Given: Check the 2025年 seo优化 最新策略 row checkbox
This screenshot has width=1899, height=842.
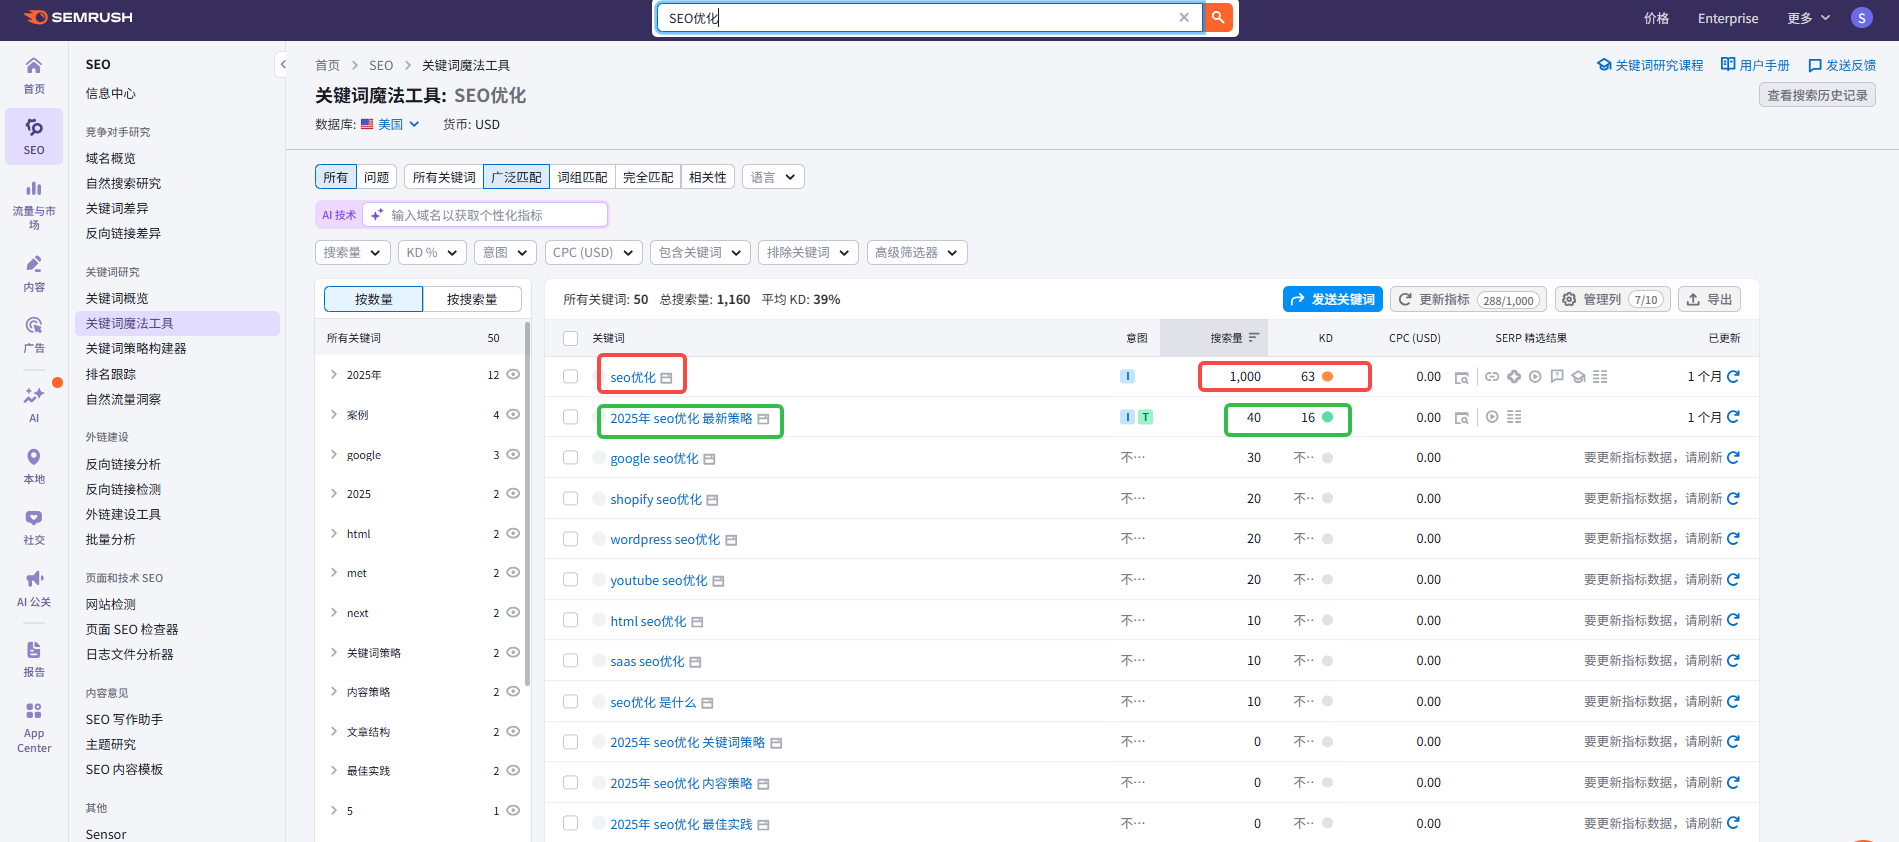Looking at the screenshot, I should (x=570, y=417).
